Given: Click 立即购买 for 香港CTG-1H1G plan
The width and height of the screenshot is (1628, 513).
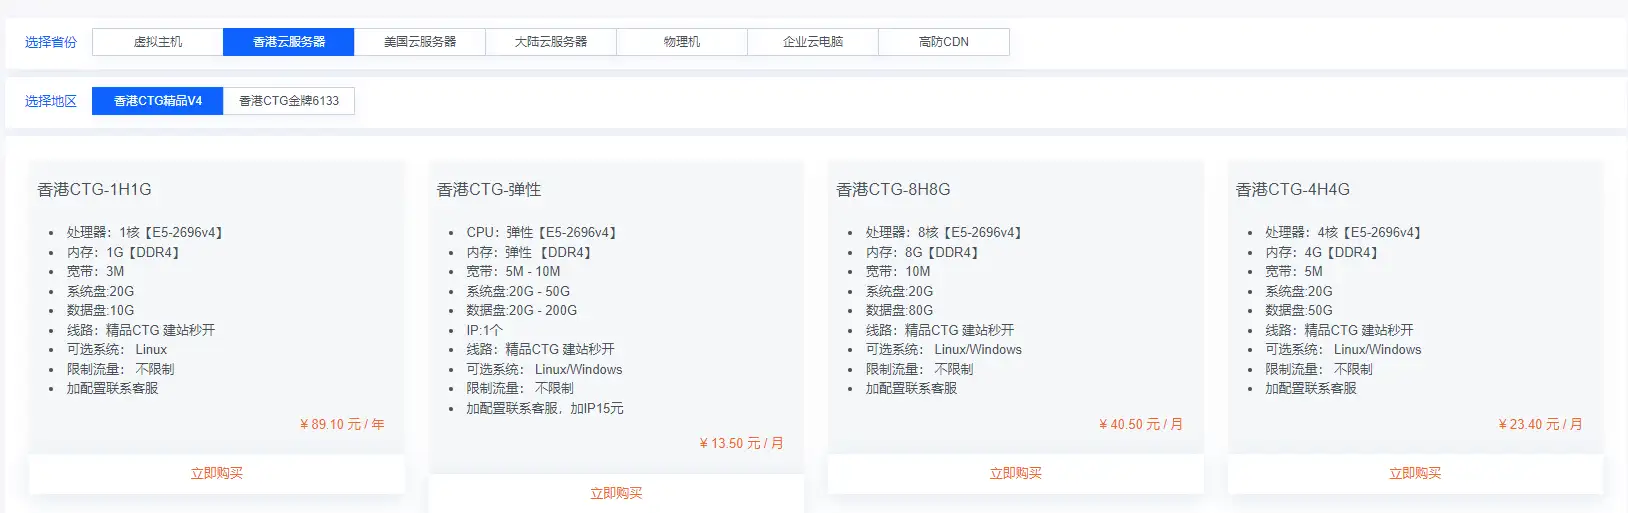Looking at the screenshot, I should 217,474.
